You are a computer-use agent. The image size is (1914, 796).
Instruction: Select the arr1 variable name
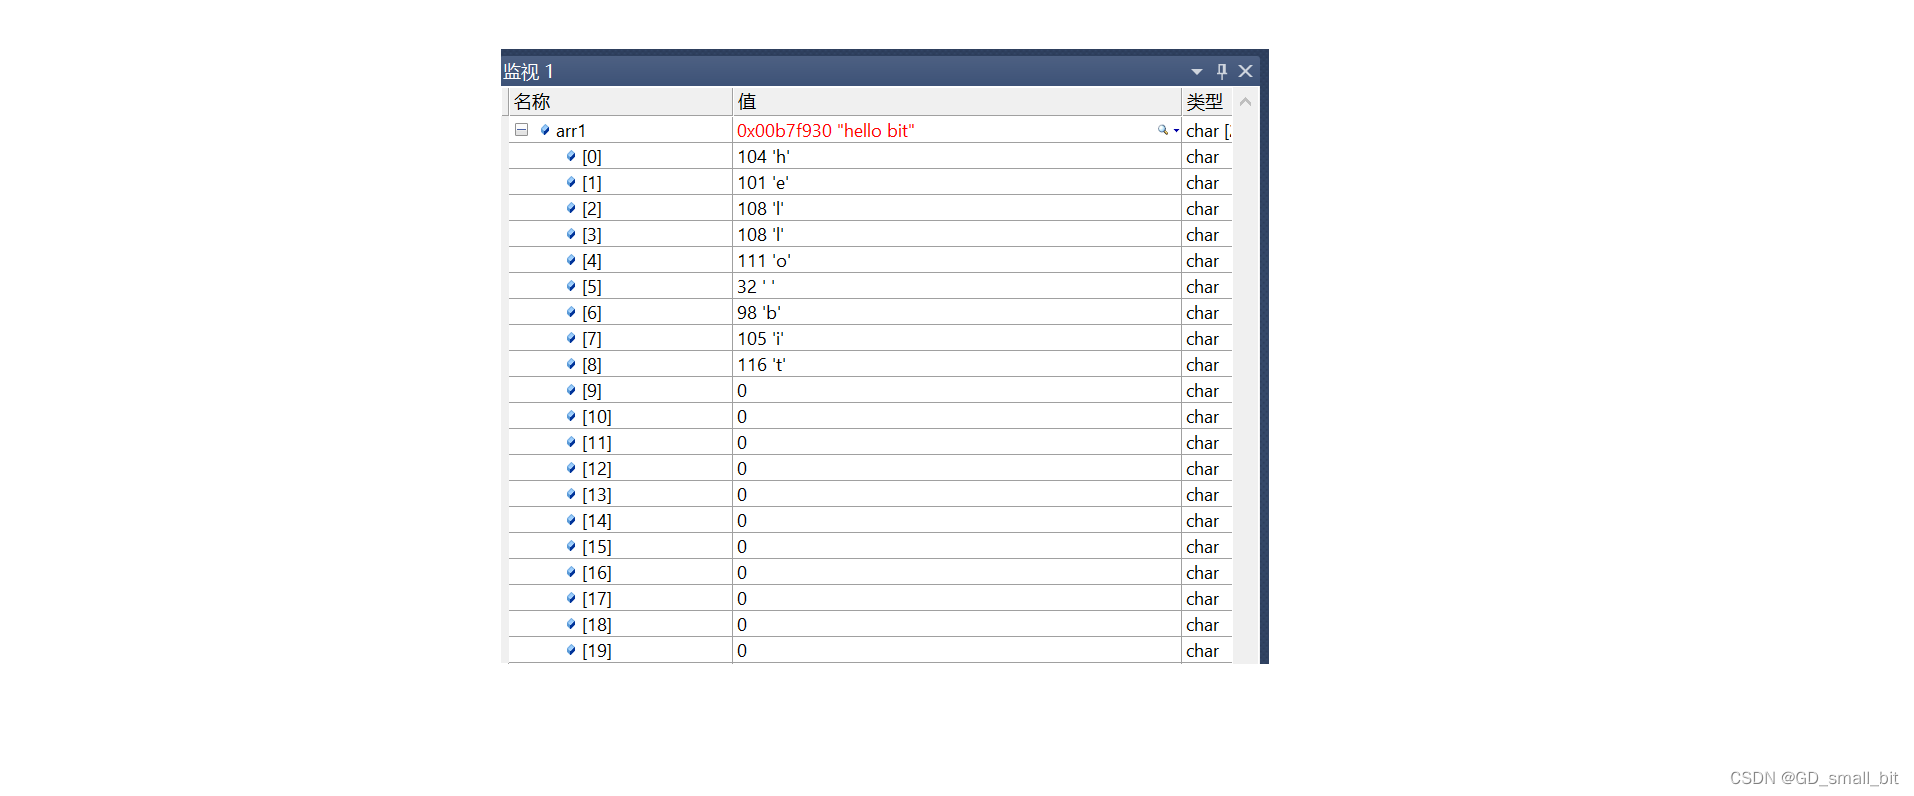click(x=571, y=131)
